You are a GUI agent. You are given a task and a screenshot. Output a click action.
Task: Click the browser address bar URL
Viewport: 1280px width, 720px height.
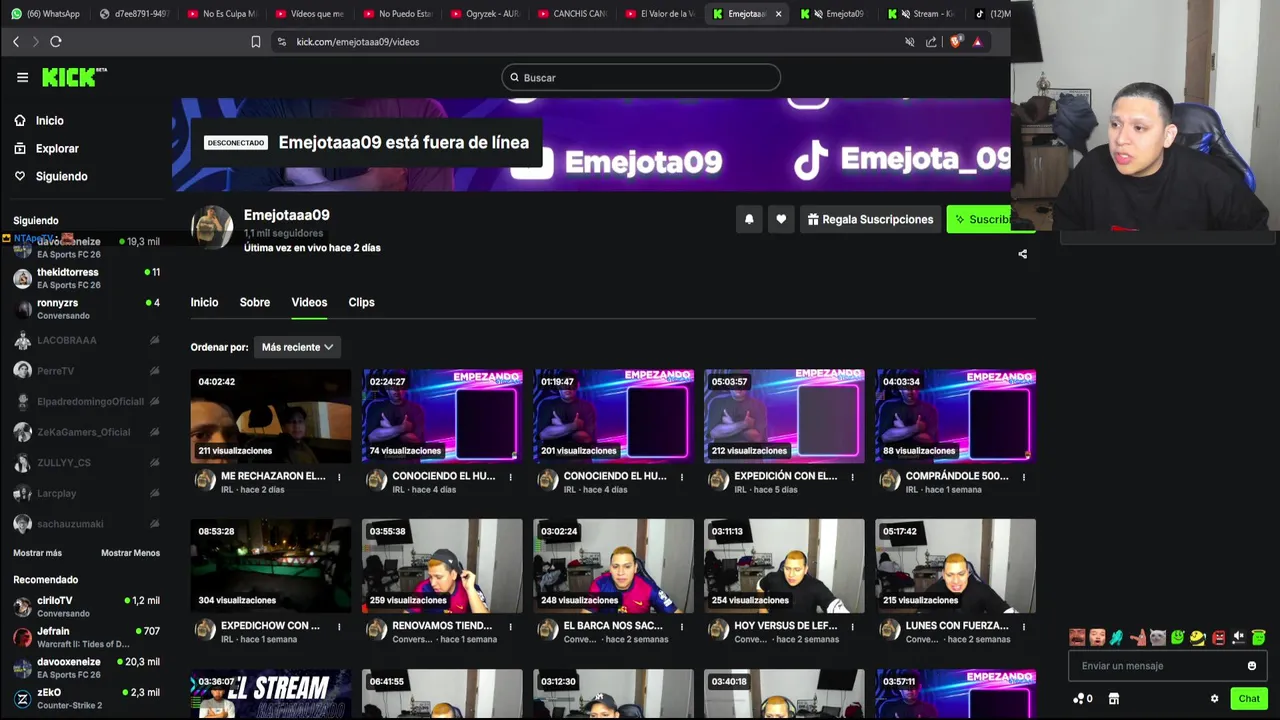pyautogui.click(x=357, y=42)
